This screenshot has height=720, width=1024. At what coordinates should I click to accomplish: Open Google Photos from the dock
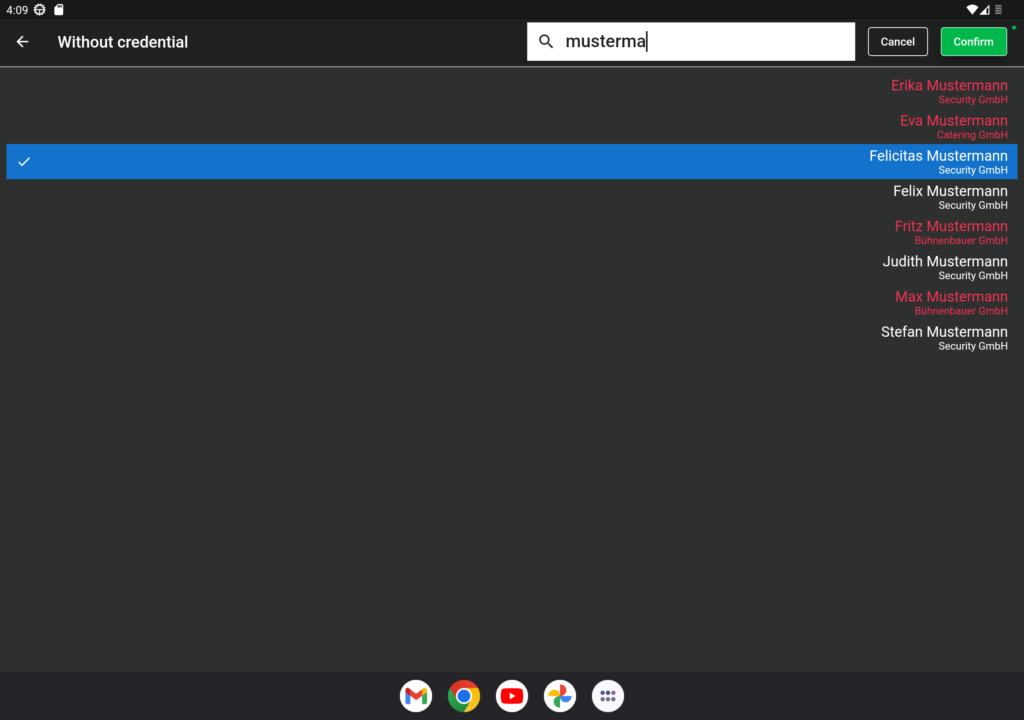[x=560, y=696]
